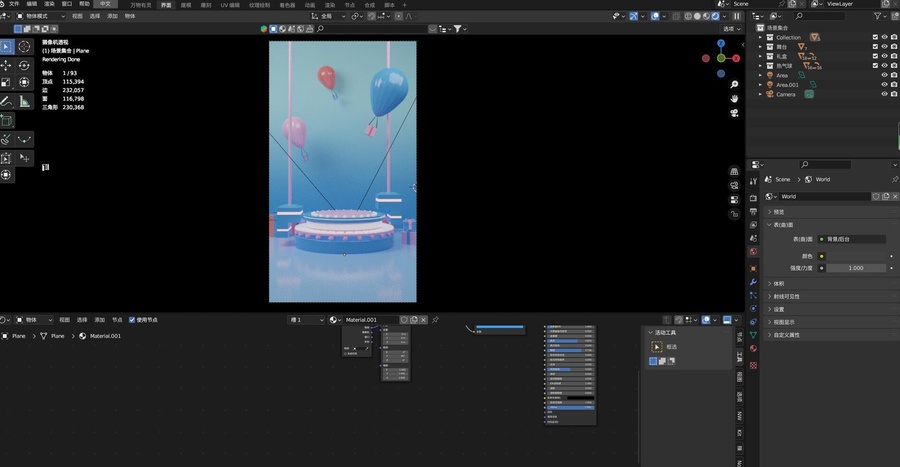Open the Object properties tab
This screenshot has width=900, height=467.
point(753,268)
